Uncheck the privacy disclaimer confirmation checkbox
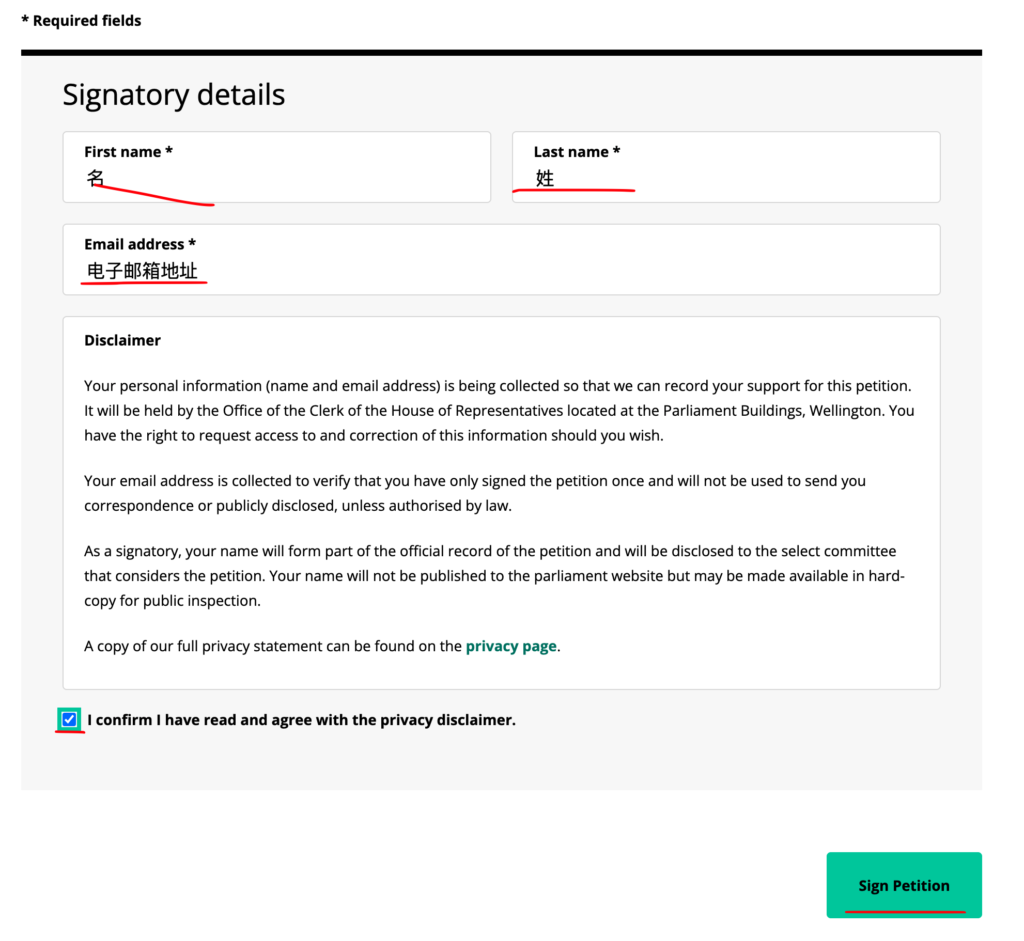1024x941 pixels. click(69, 720)
